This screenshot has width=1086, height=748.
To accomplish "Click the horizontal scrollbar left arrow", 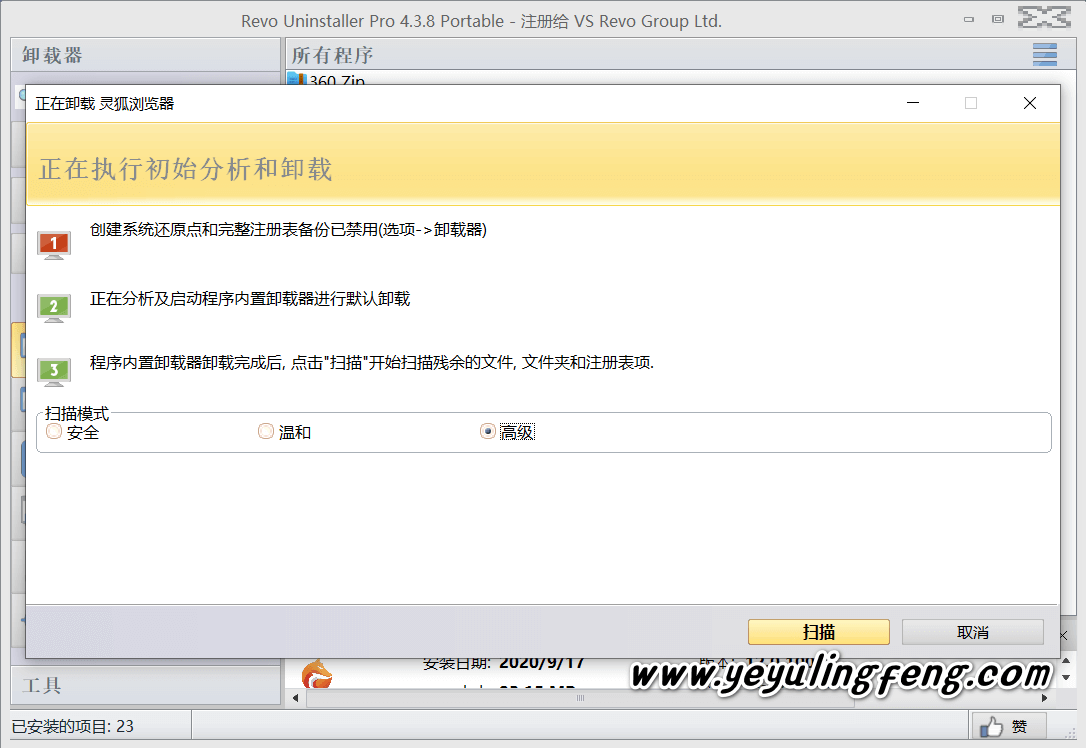I will tap(296, 698).
